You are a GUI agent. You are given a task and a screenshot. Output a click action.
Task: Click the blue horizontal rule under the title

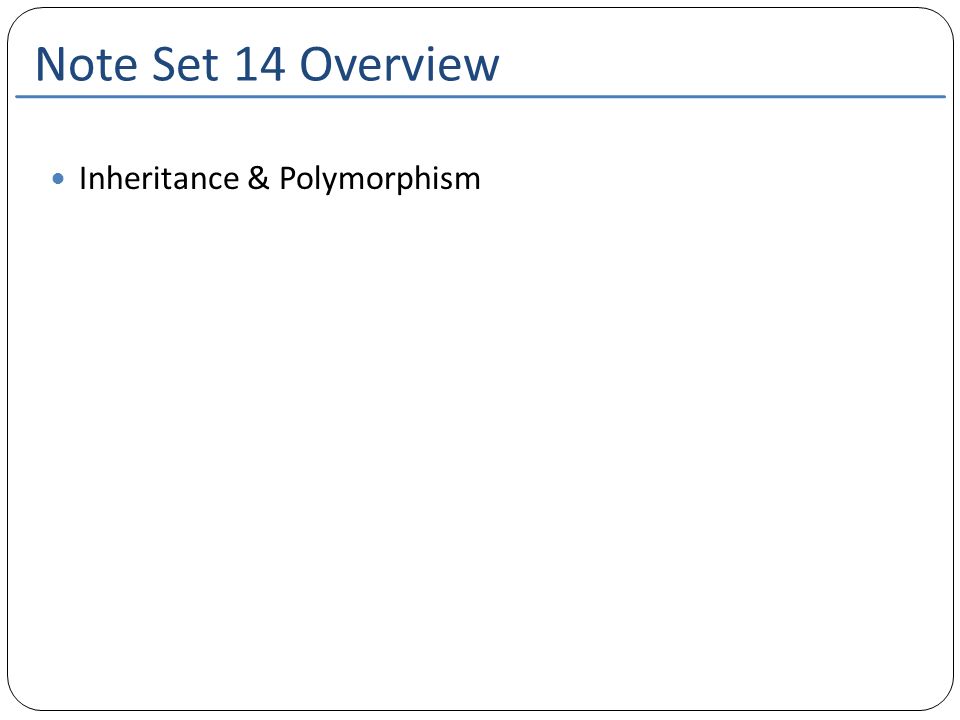(481, 96)
